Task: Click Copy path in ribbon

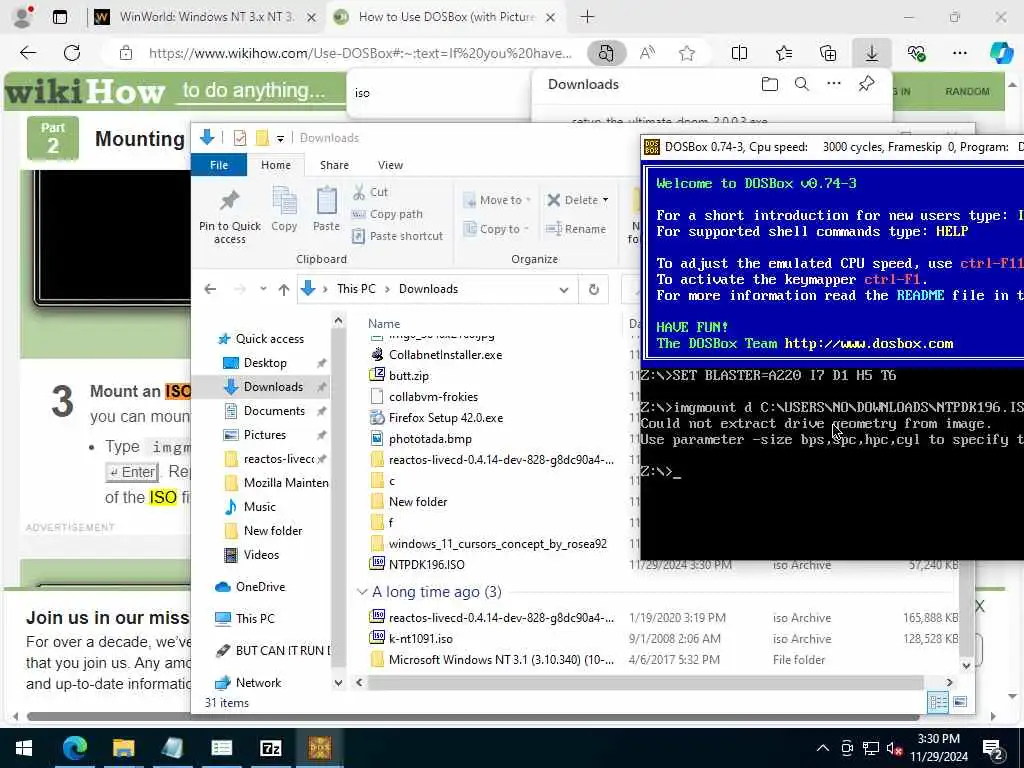Action: tap(387, 214)
